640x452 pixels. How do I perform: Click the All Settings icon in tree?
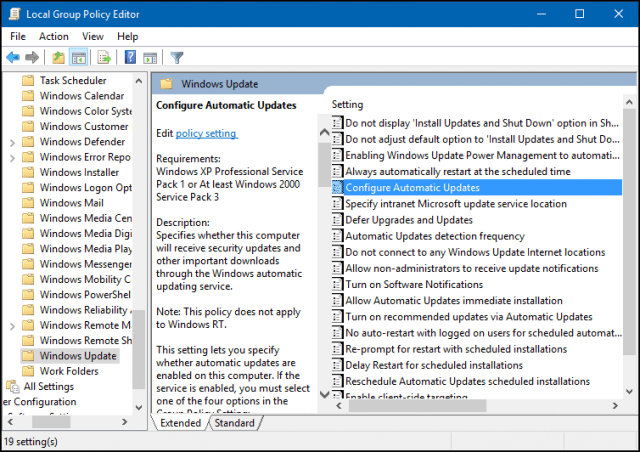13,386
